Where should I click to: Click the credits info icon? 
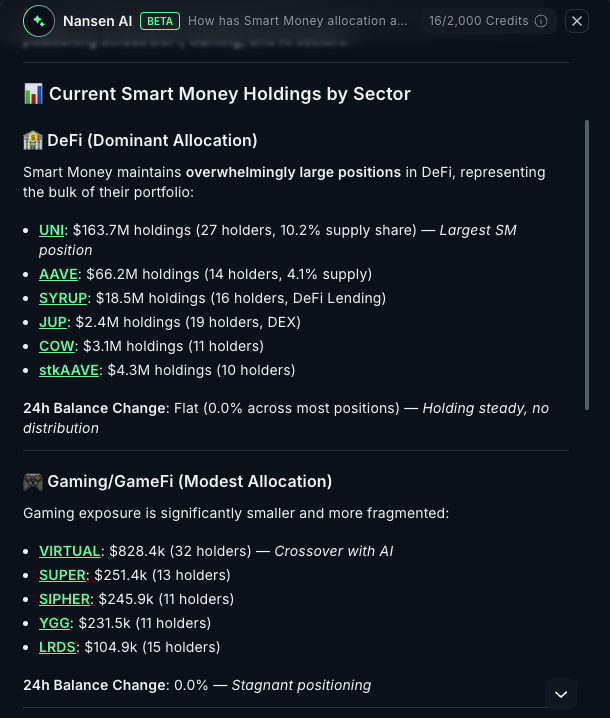pos(541,21)
